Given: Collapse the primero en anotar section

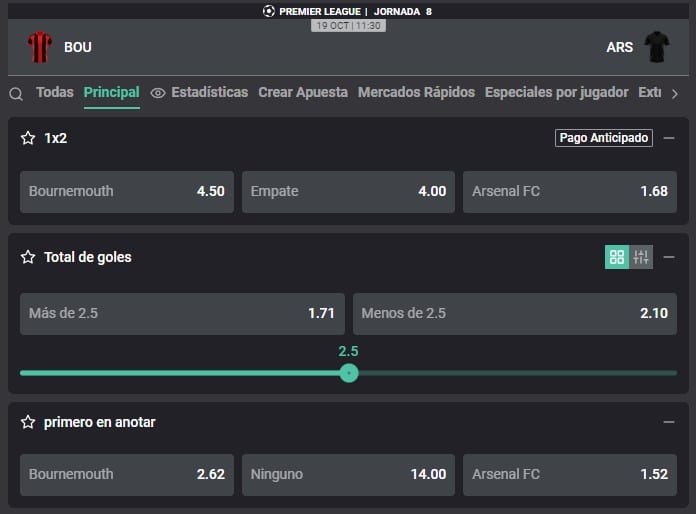Looking at the screenshot, I should (669, 422).
